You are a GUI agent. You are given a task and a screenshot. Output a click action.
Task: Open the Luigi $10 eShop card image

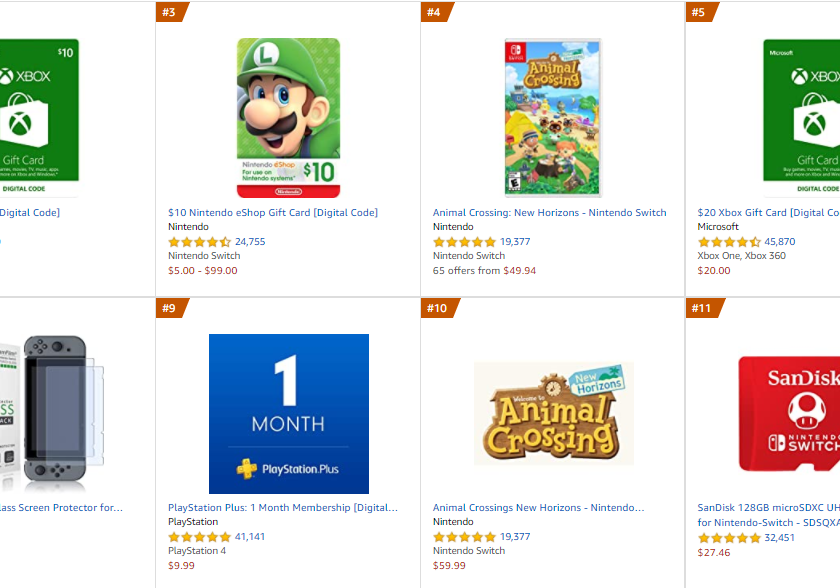[x=288, y=118]
